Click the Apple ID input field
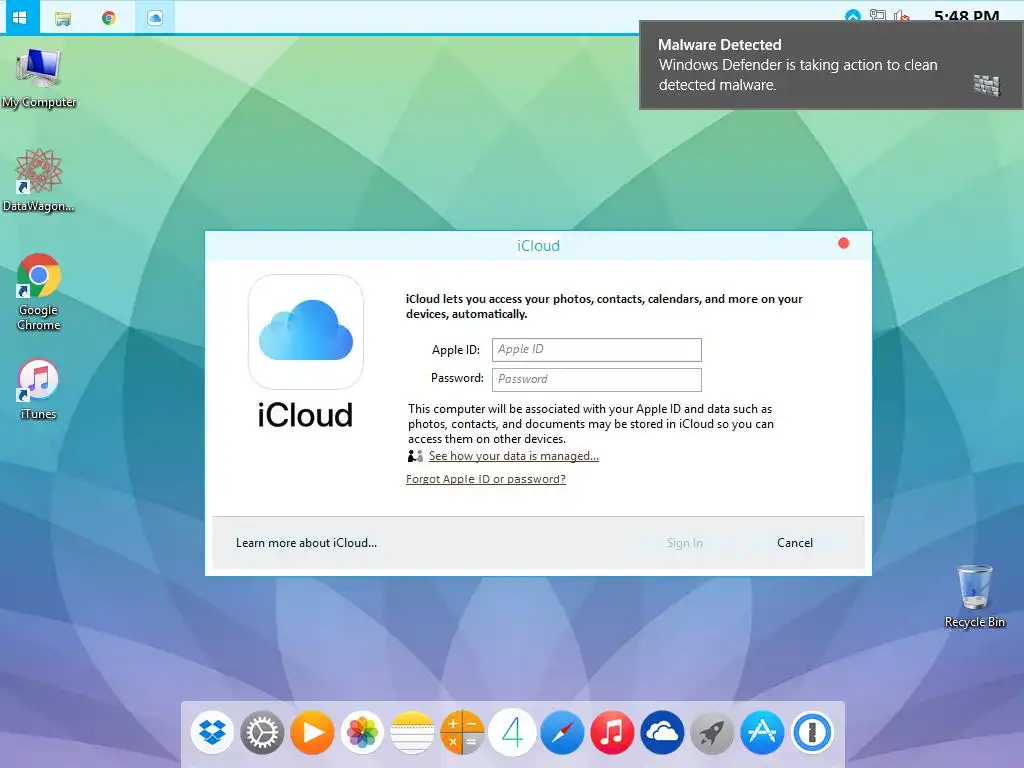1024x768 pixels. click(x=596, y=349)
